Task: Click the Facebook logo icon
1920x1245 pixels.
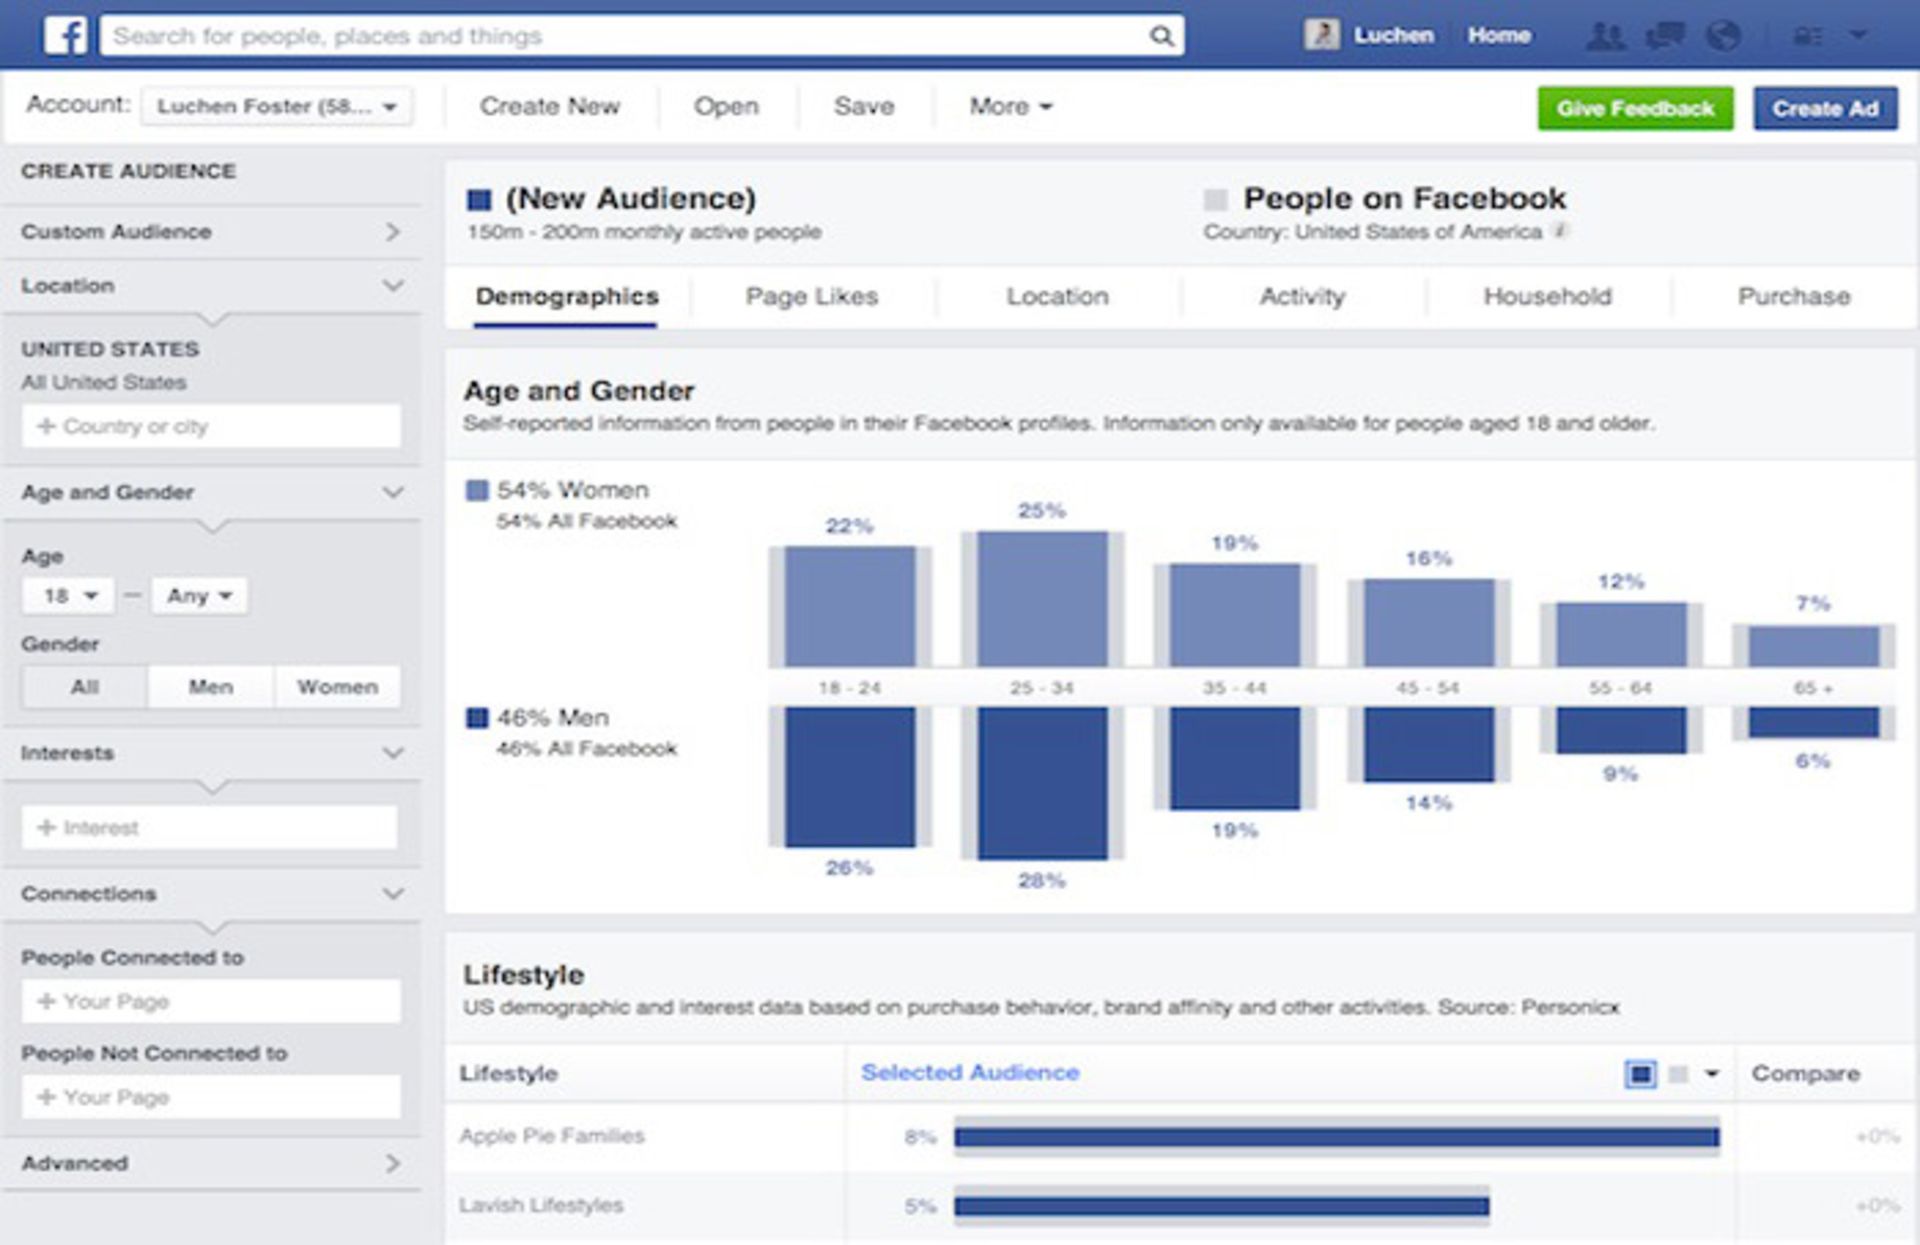Action: click(67, 35)
